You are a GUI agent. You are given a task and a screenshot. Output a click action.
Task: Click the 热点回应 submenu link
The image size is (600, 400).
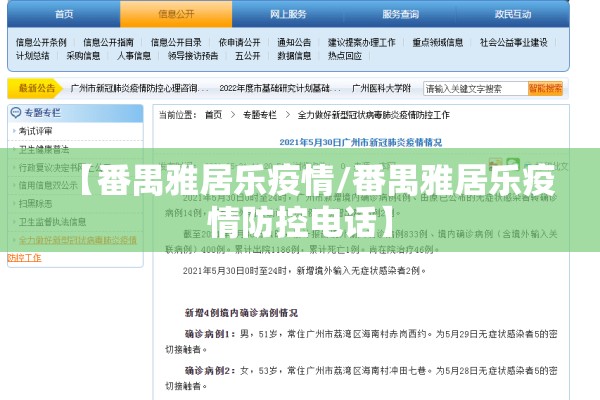pos(345,56)
